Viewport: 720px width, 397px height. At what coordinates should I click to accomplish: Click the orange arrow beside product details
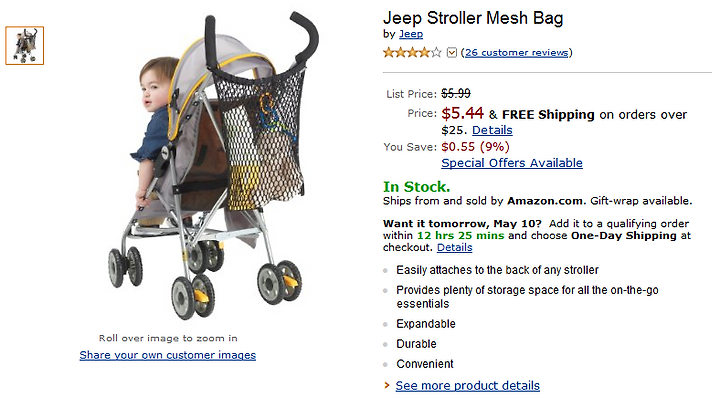(387, 386)
